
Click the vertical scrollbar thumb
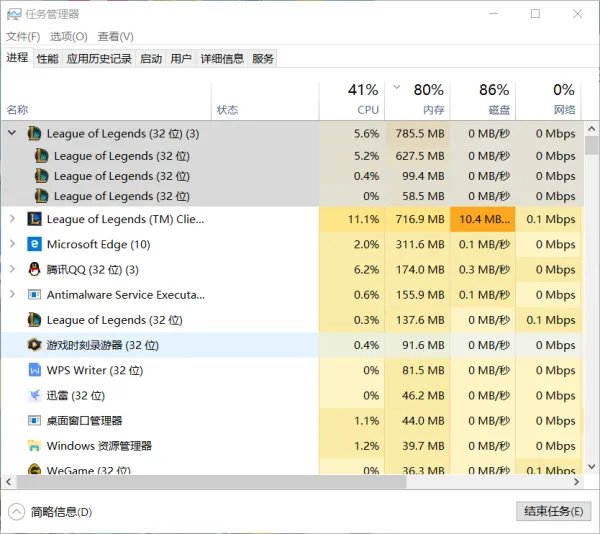click(592, 145)
